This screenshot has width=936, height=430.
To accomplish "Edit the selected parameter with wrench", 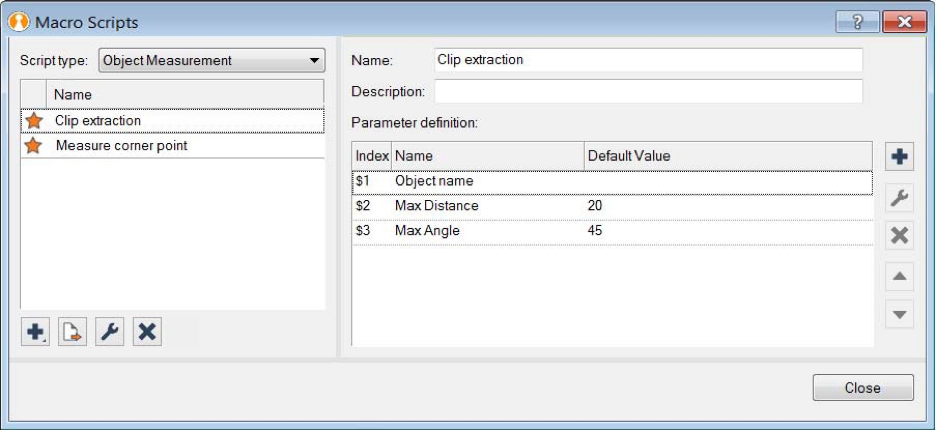I will click(899, 198).
